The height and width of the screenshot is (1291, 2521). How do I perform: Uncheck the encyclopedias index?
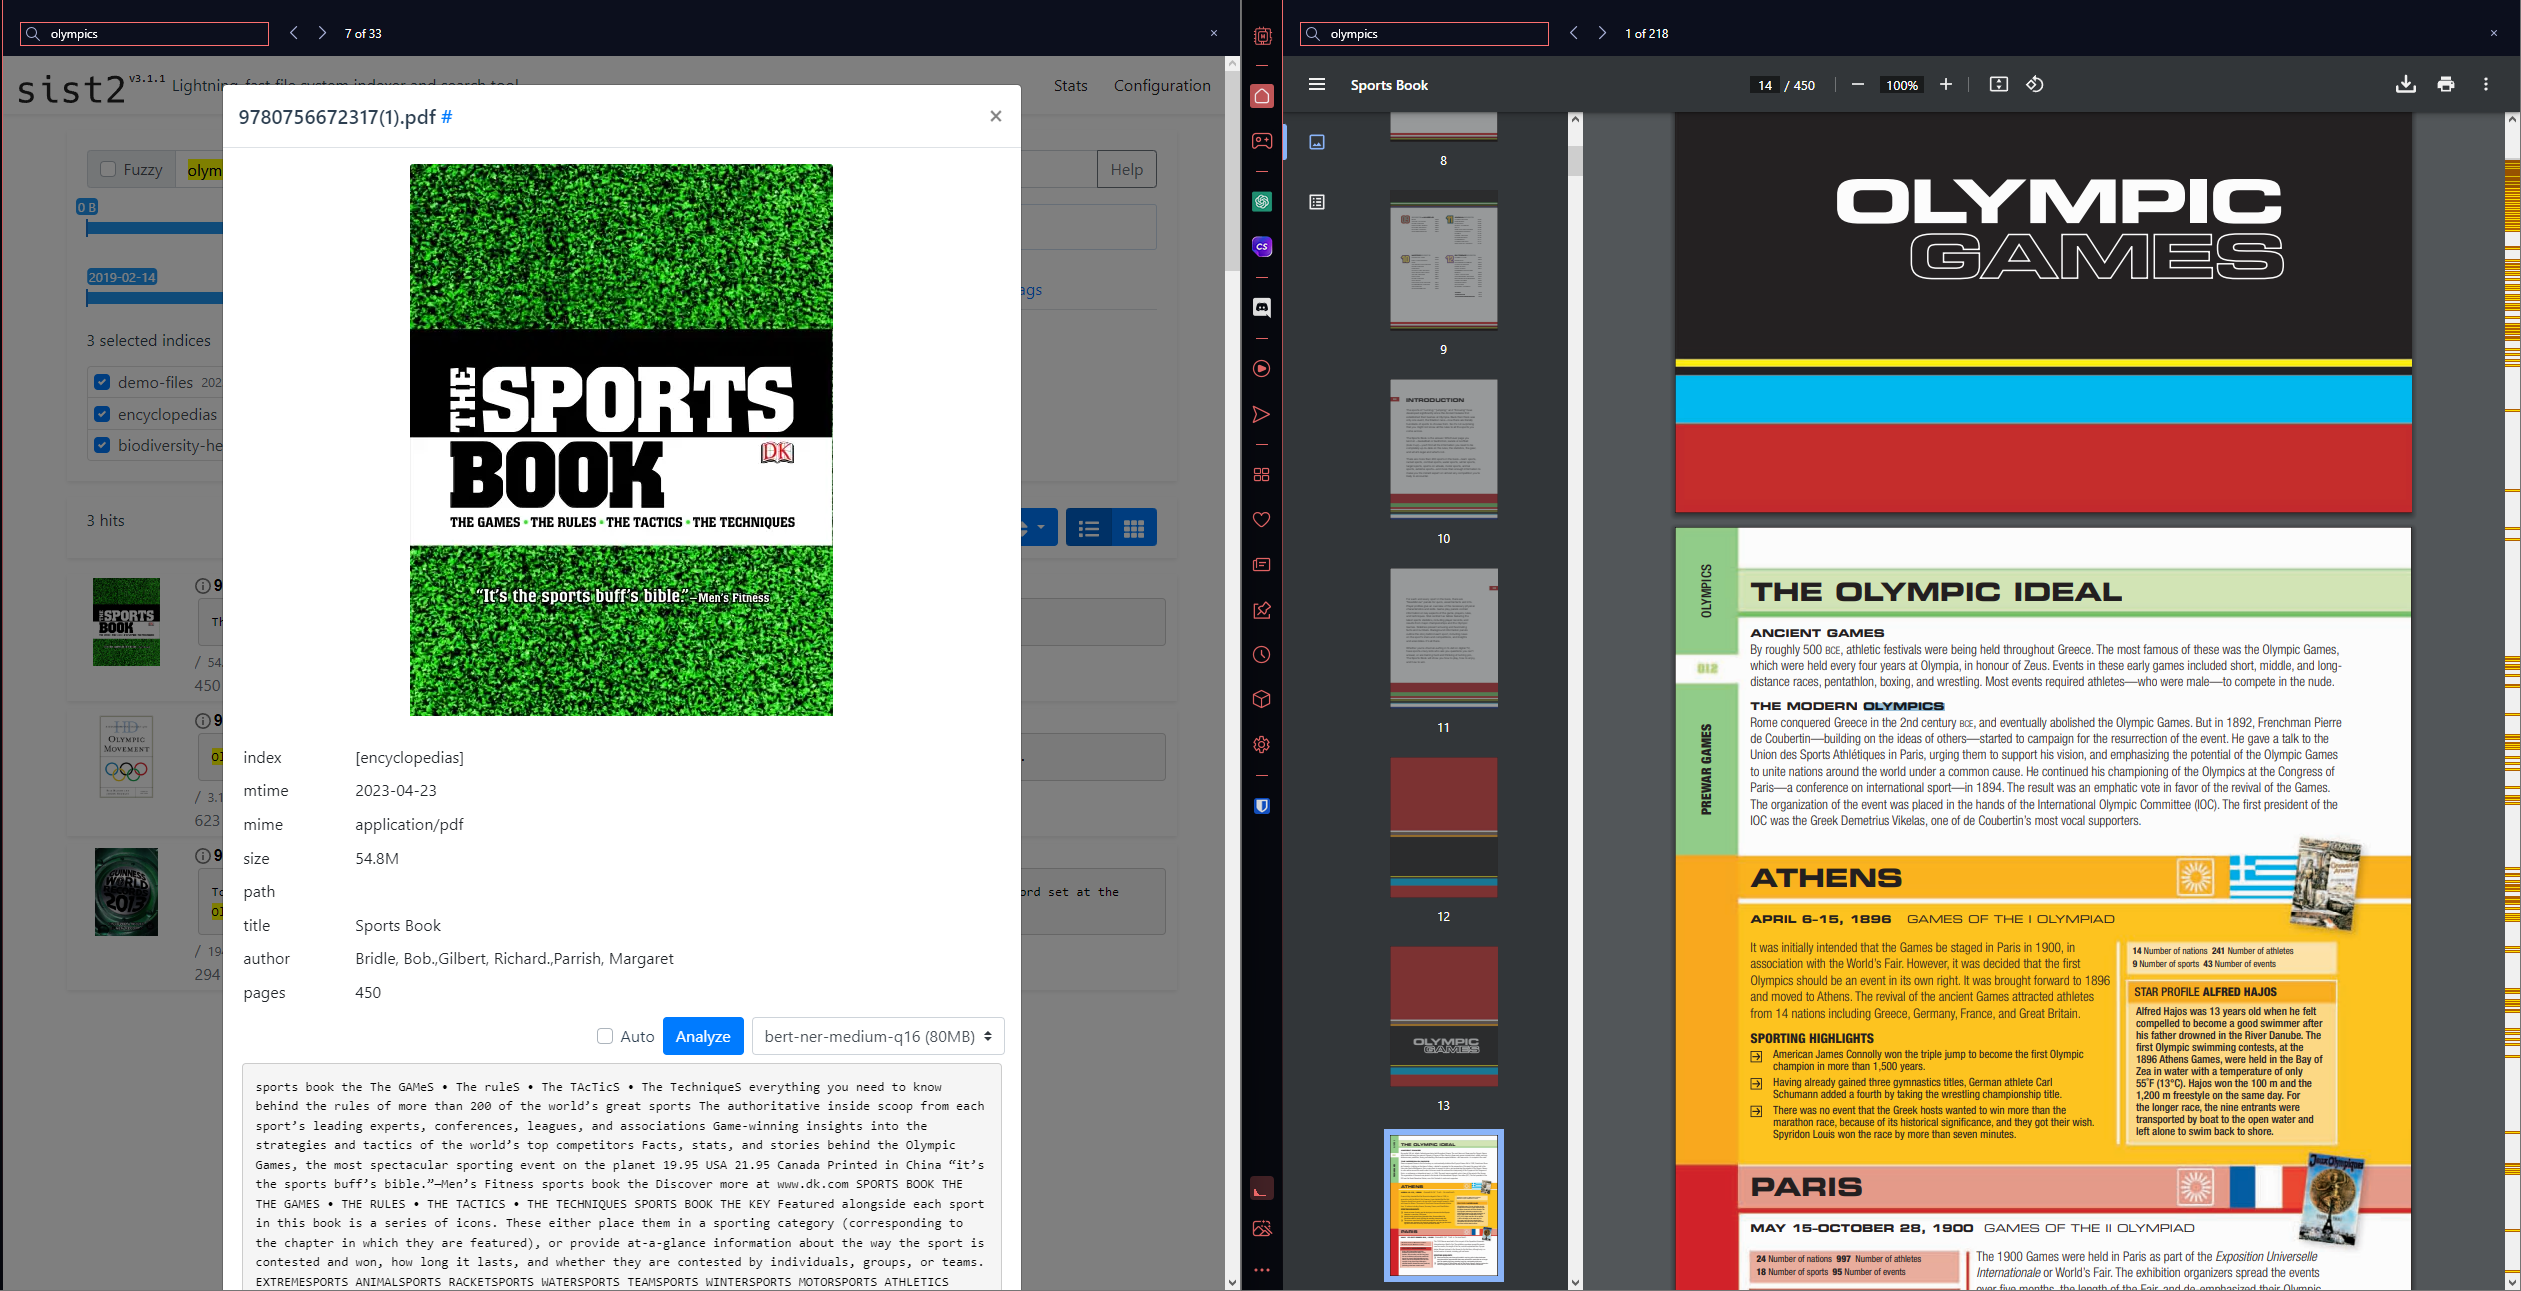pyautogui.click(x=102, y=414)
